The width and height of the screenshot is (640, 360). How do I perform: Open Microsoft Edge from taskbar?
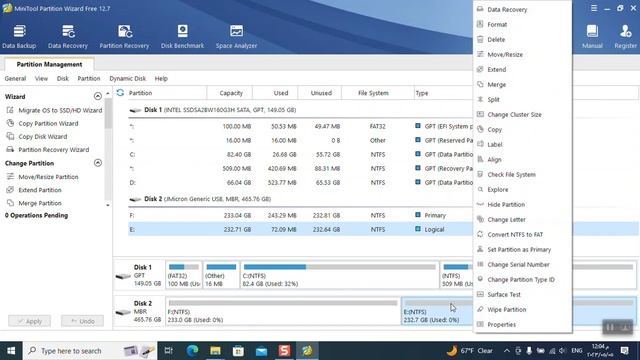[192, 351]
